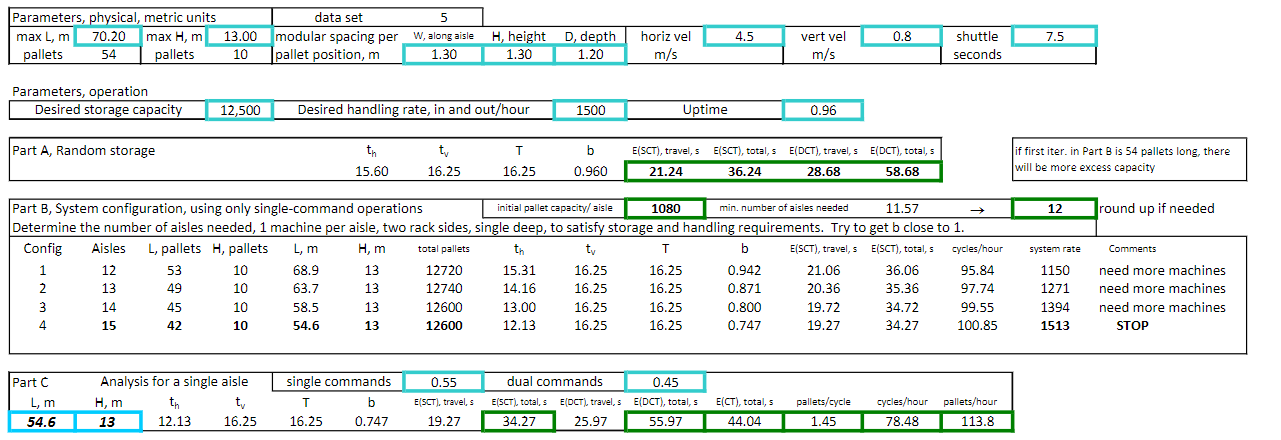This screenshot has width=1281, height=440.
Task: Click b value 0.942 in config 1
Action: click(744, 270)
